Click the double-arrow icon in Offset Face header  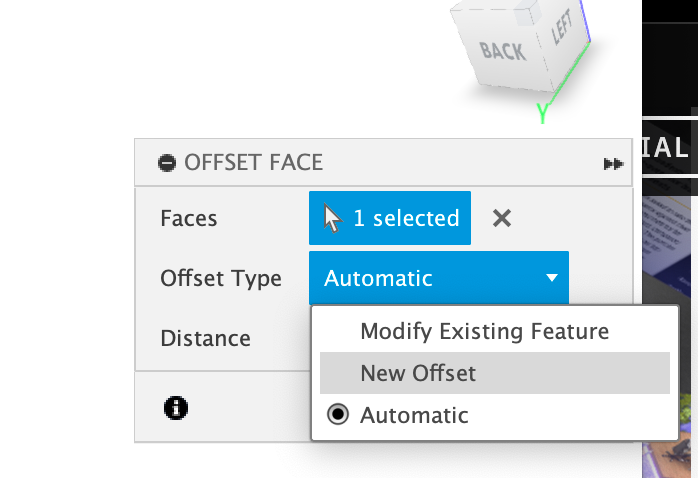[x=613, y=164]
